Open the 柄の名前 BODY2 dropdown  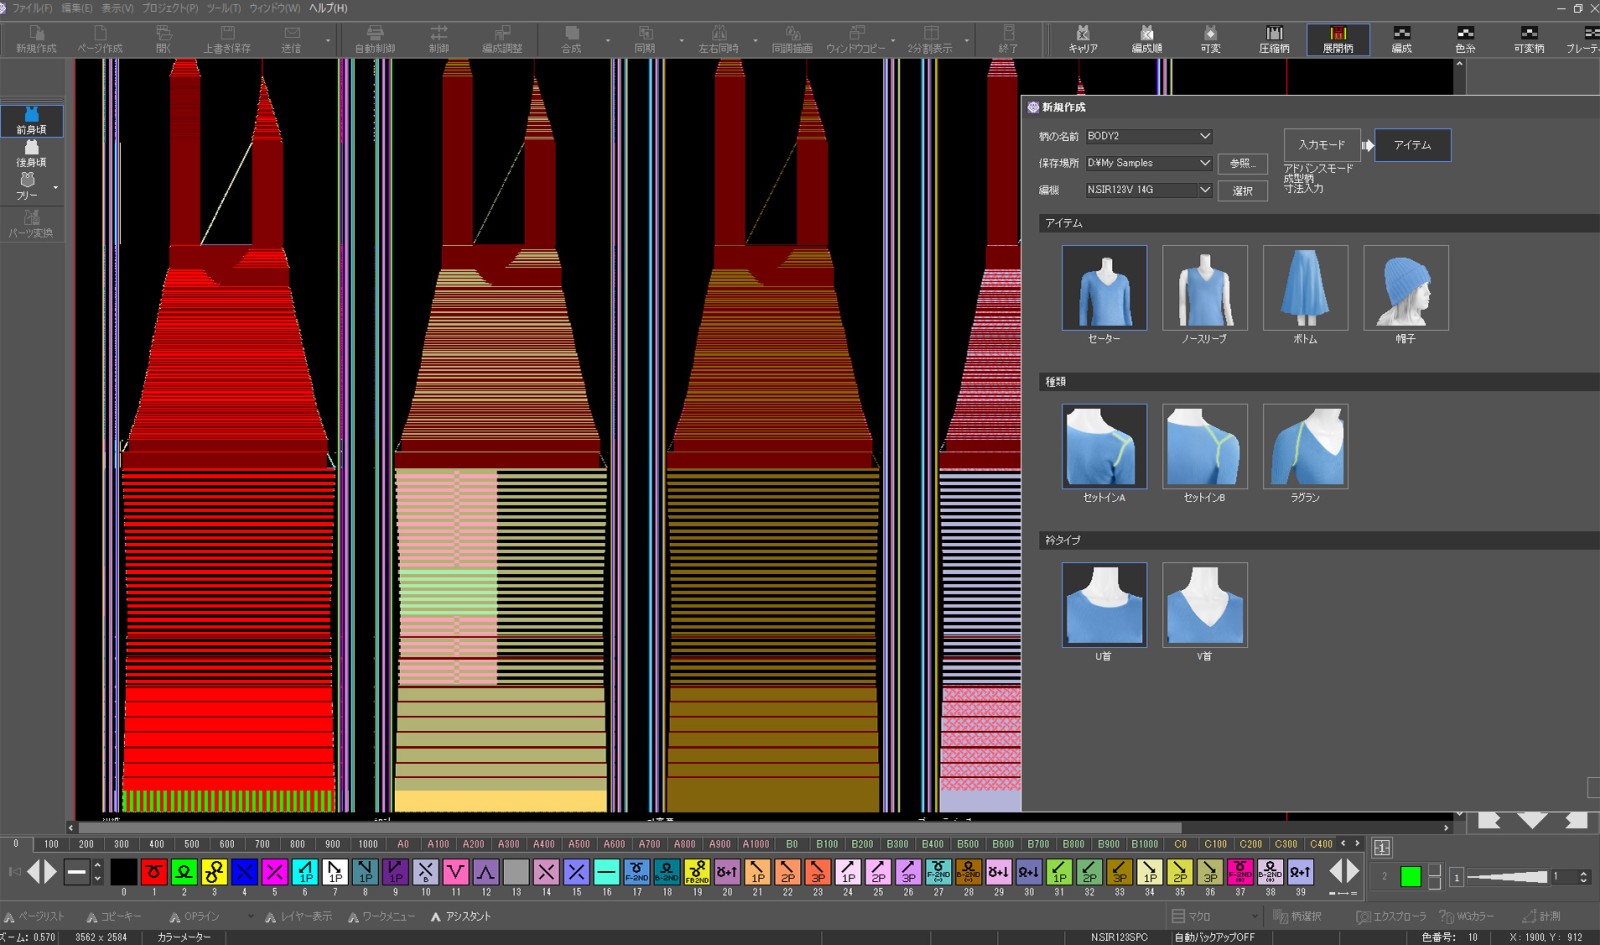1204,136
